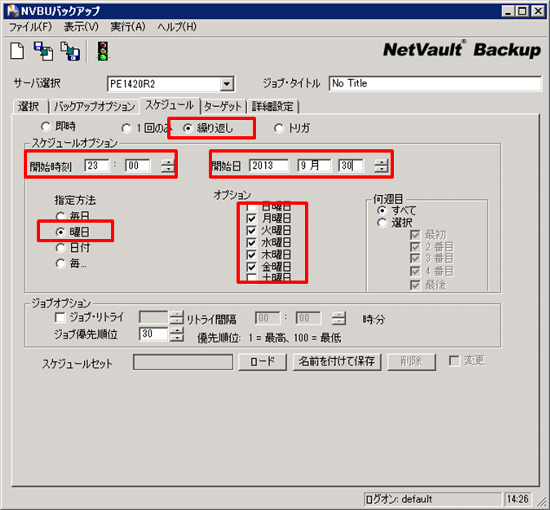Open the 表示(V) menu
550x510 pixels.
click(x=81, y=27)
